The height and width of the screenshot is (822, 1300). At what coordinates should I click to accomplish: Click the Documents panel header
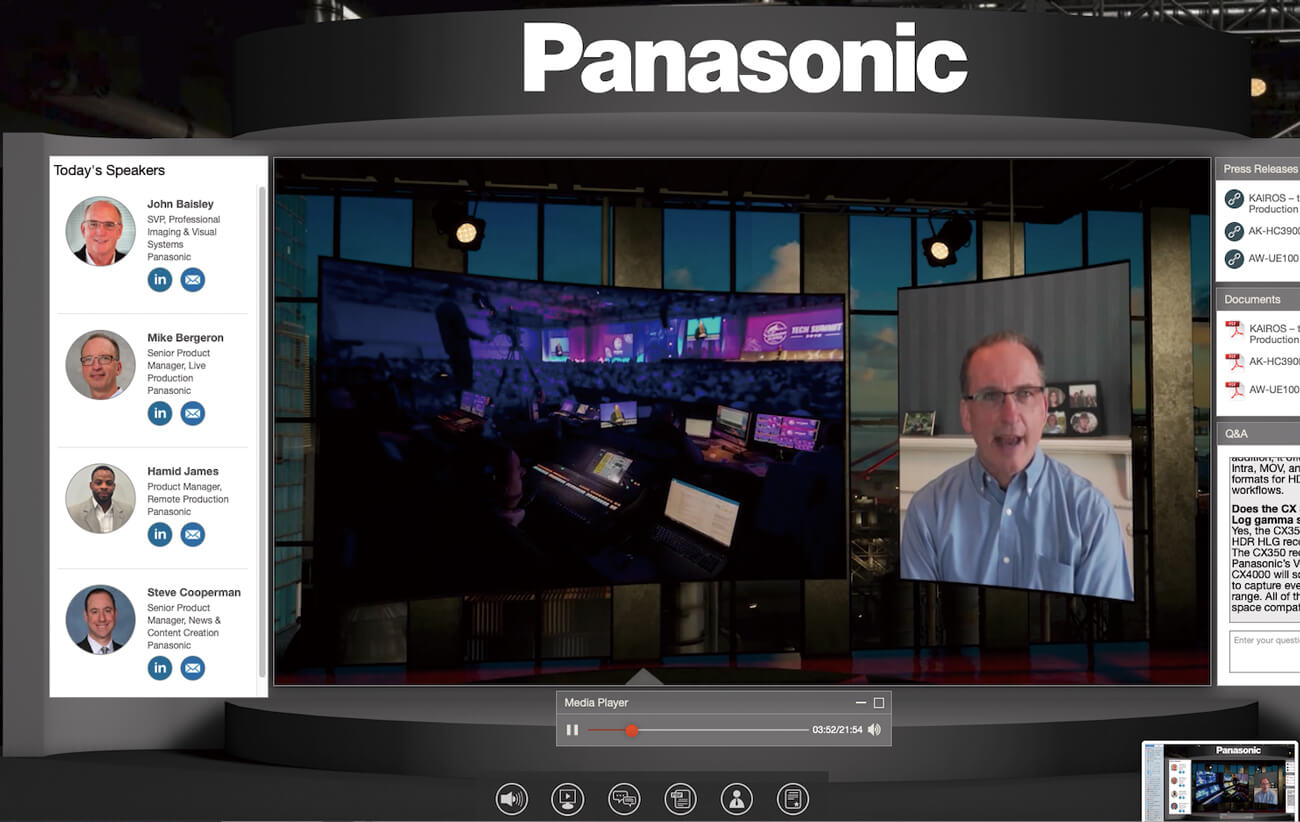pos(1258,299)
